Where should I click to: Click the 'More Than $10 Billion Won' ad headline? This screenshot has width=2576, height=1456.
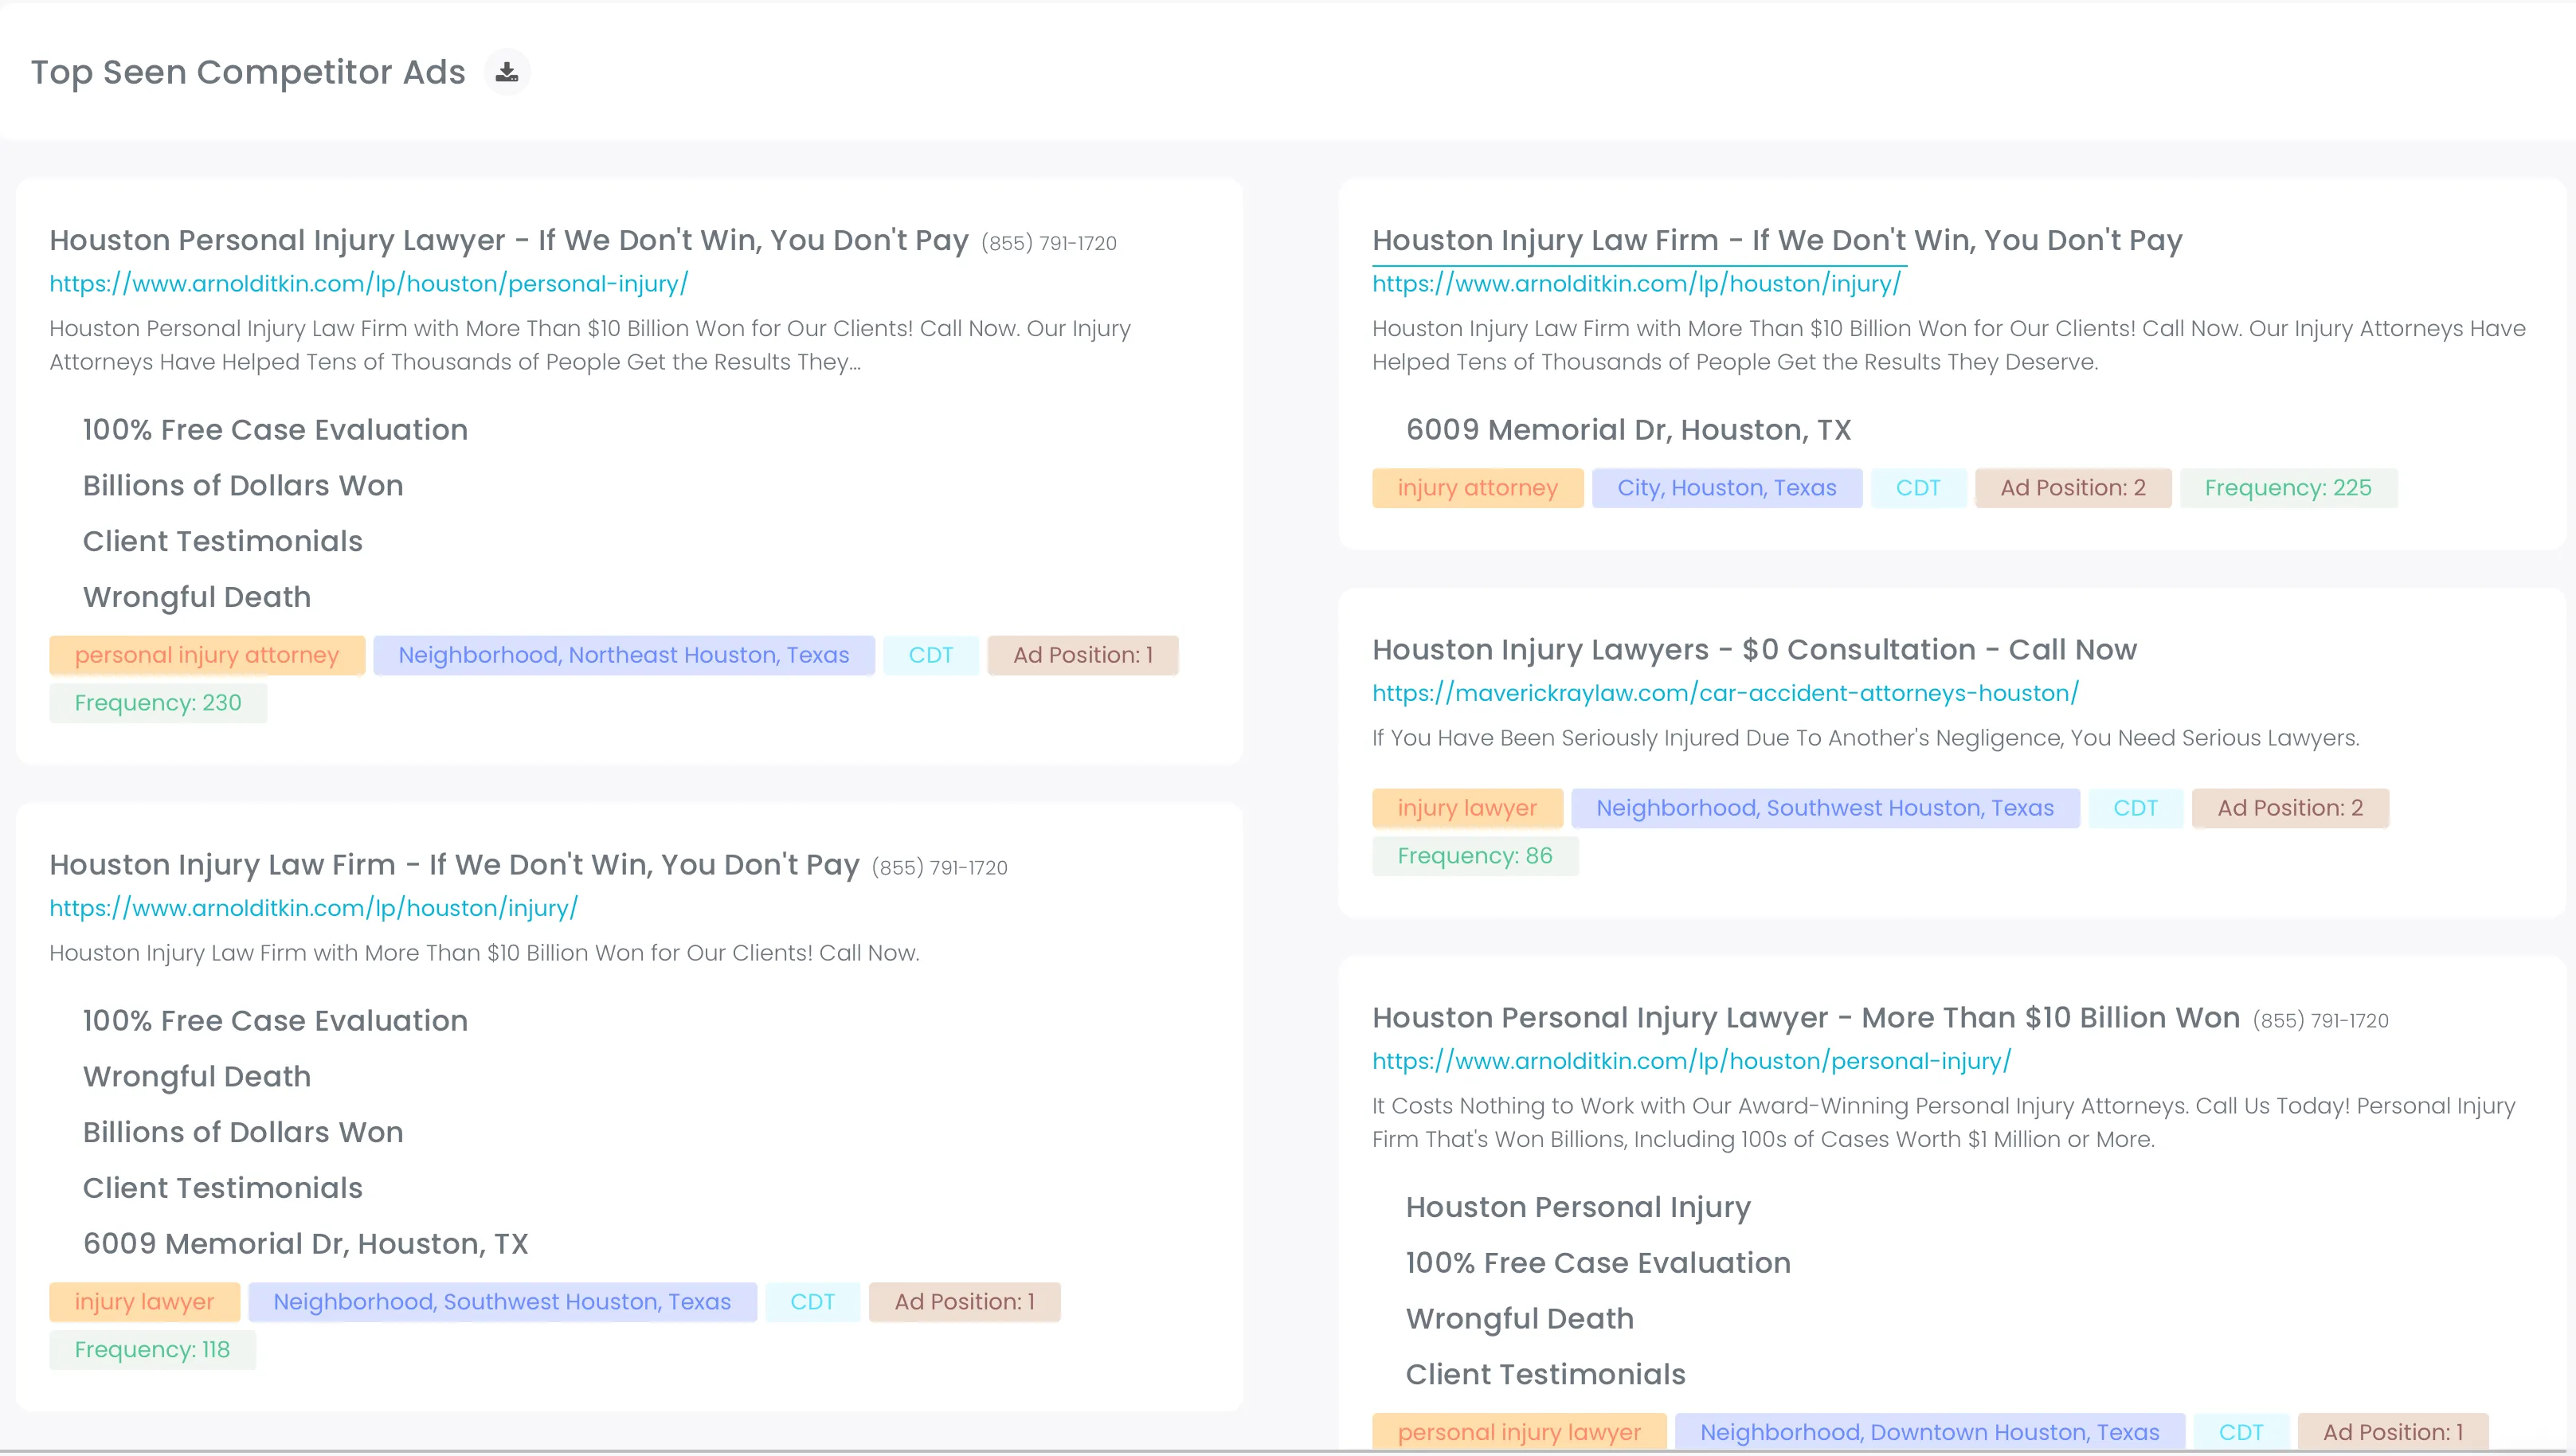[x=1805, y=1018]
